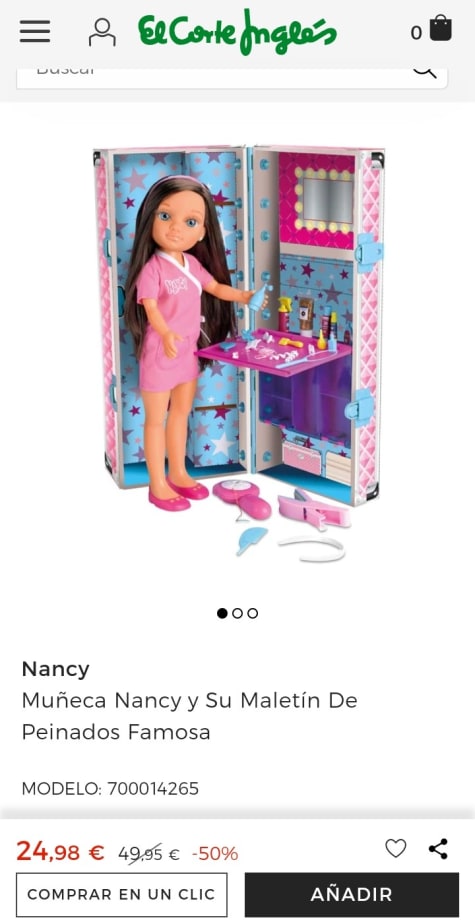
Task: Switch to the third product image dot
Action: [253, 613]
